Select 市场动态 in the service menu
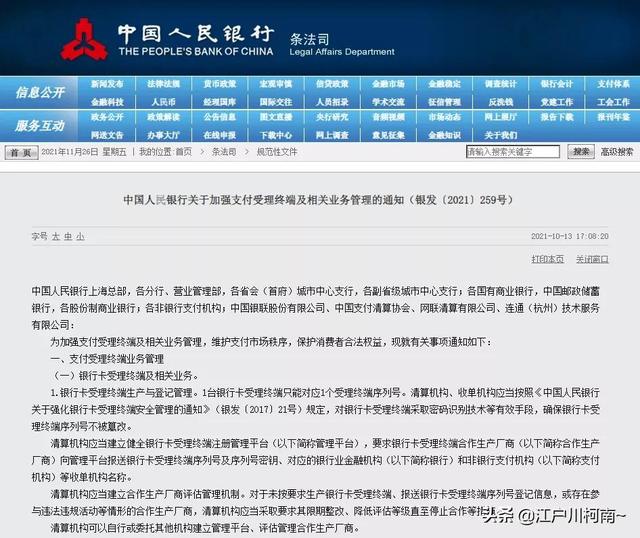This screenshot has width=640, height=538. [444, 117]
